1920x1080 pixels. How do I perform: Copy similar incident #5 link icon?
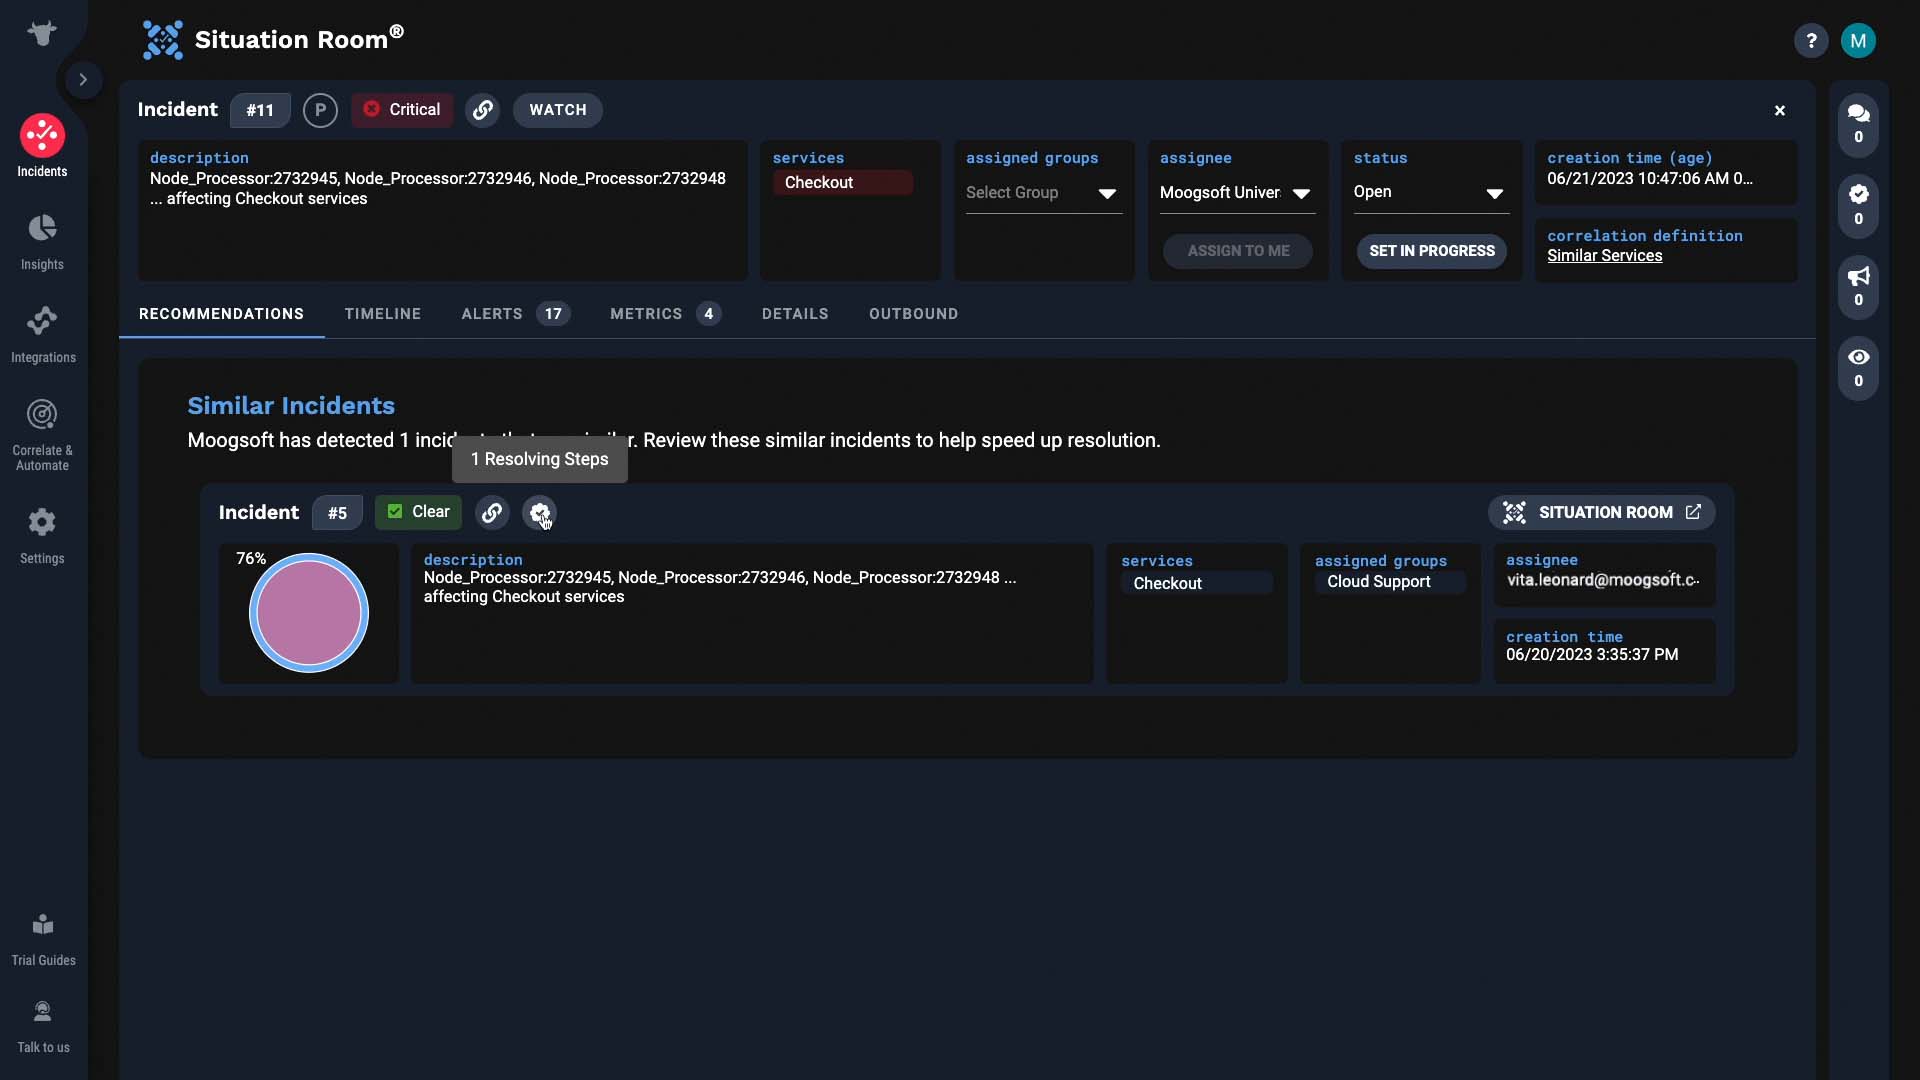(492, 513)
